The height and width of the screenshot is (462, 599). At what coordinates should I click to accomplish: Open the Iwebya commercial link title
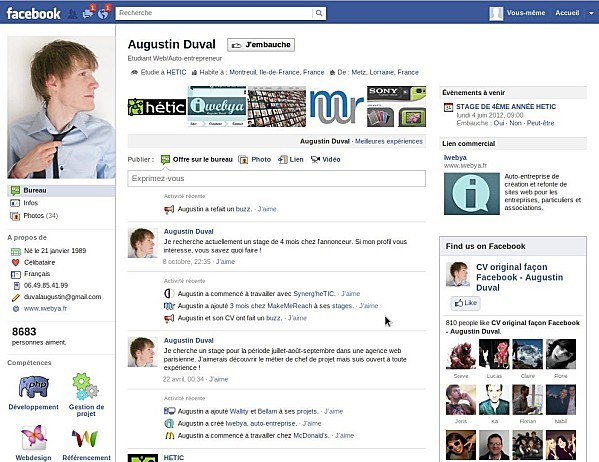tap(455, 157)
